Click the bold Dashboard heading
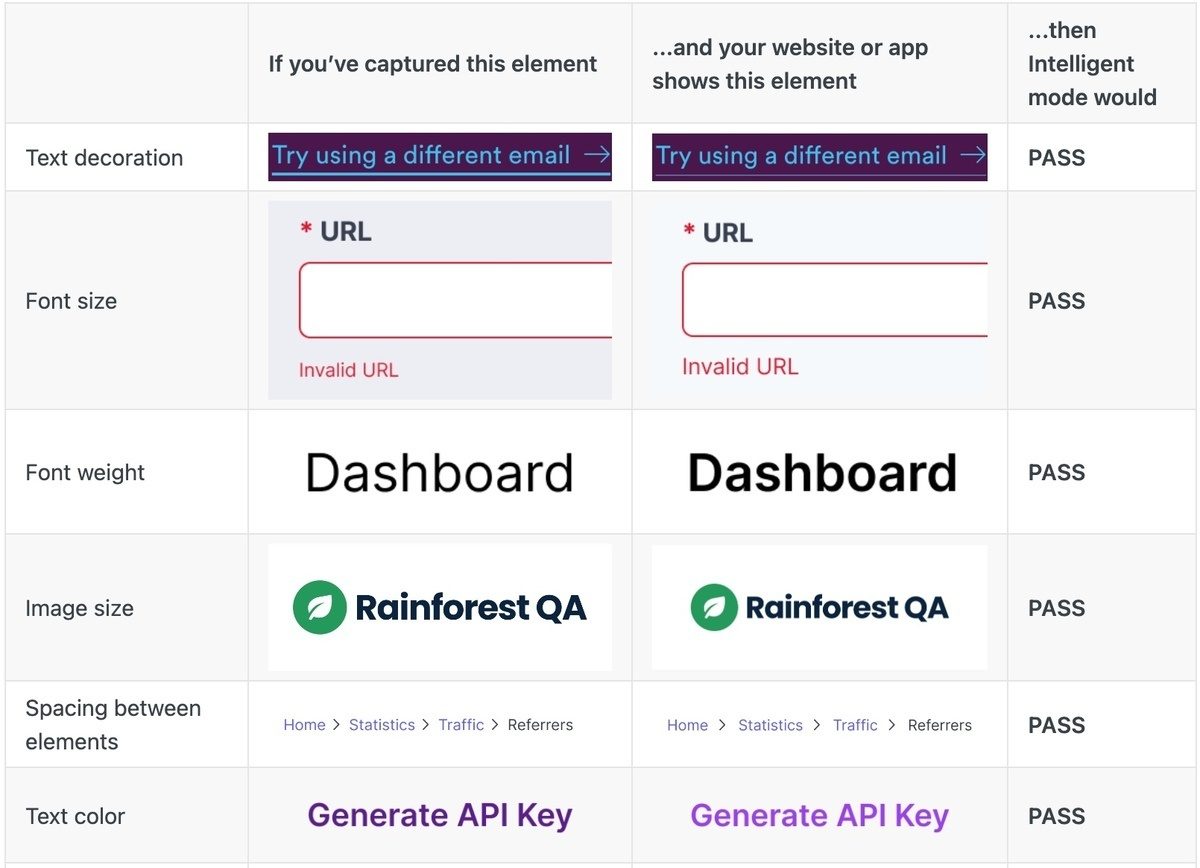This screenshot has height=868, width=1200. [x=822, y=472]
